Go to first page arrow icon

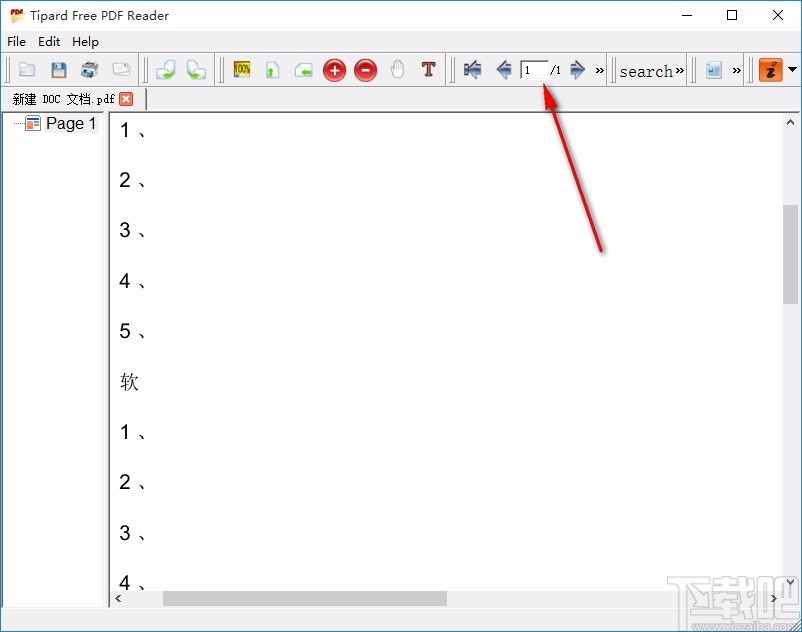click(x=473, y=70)
